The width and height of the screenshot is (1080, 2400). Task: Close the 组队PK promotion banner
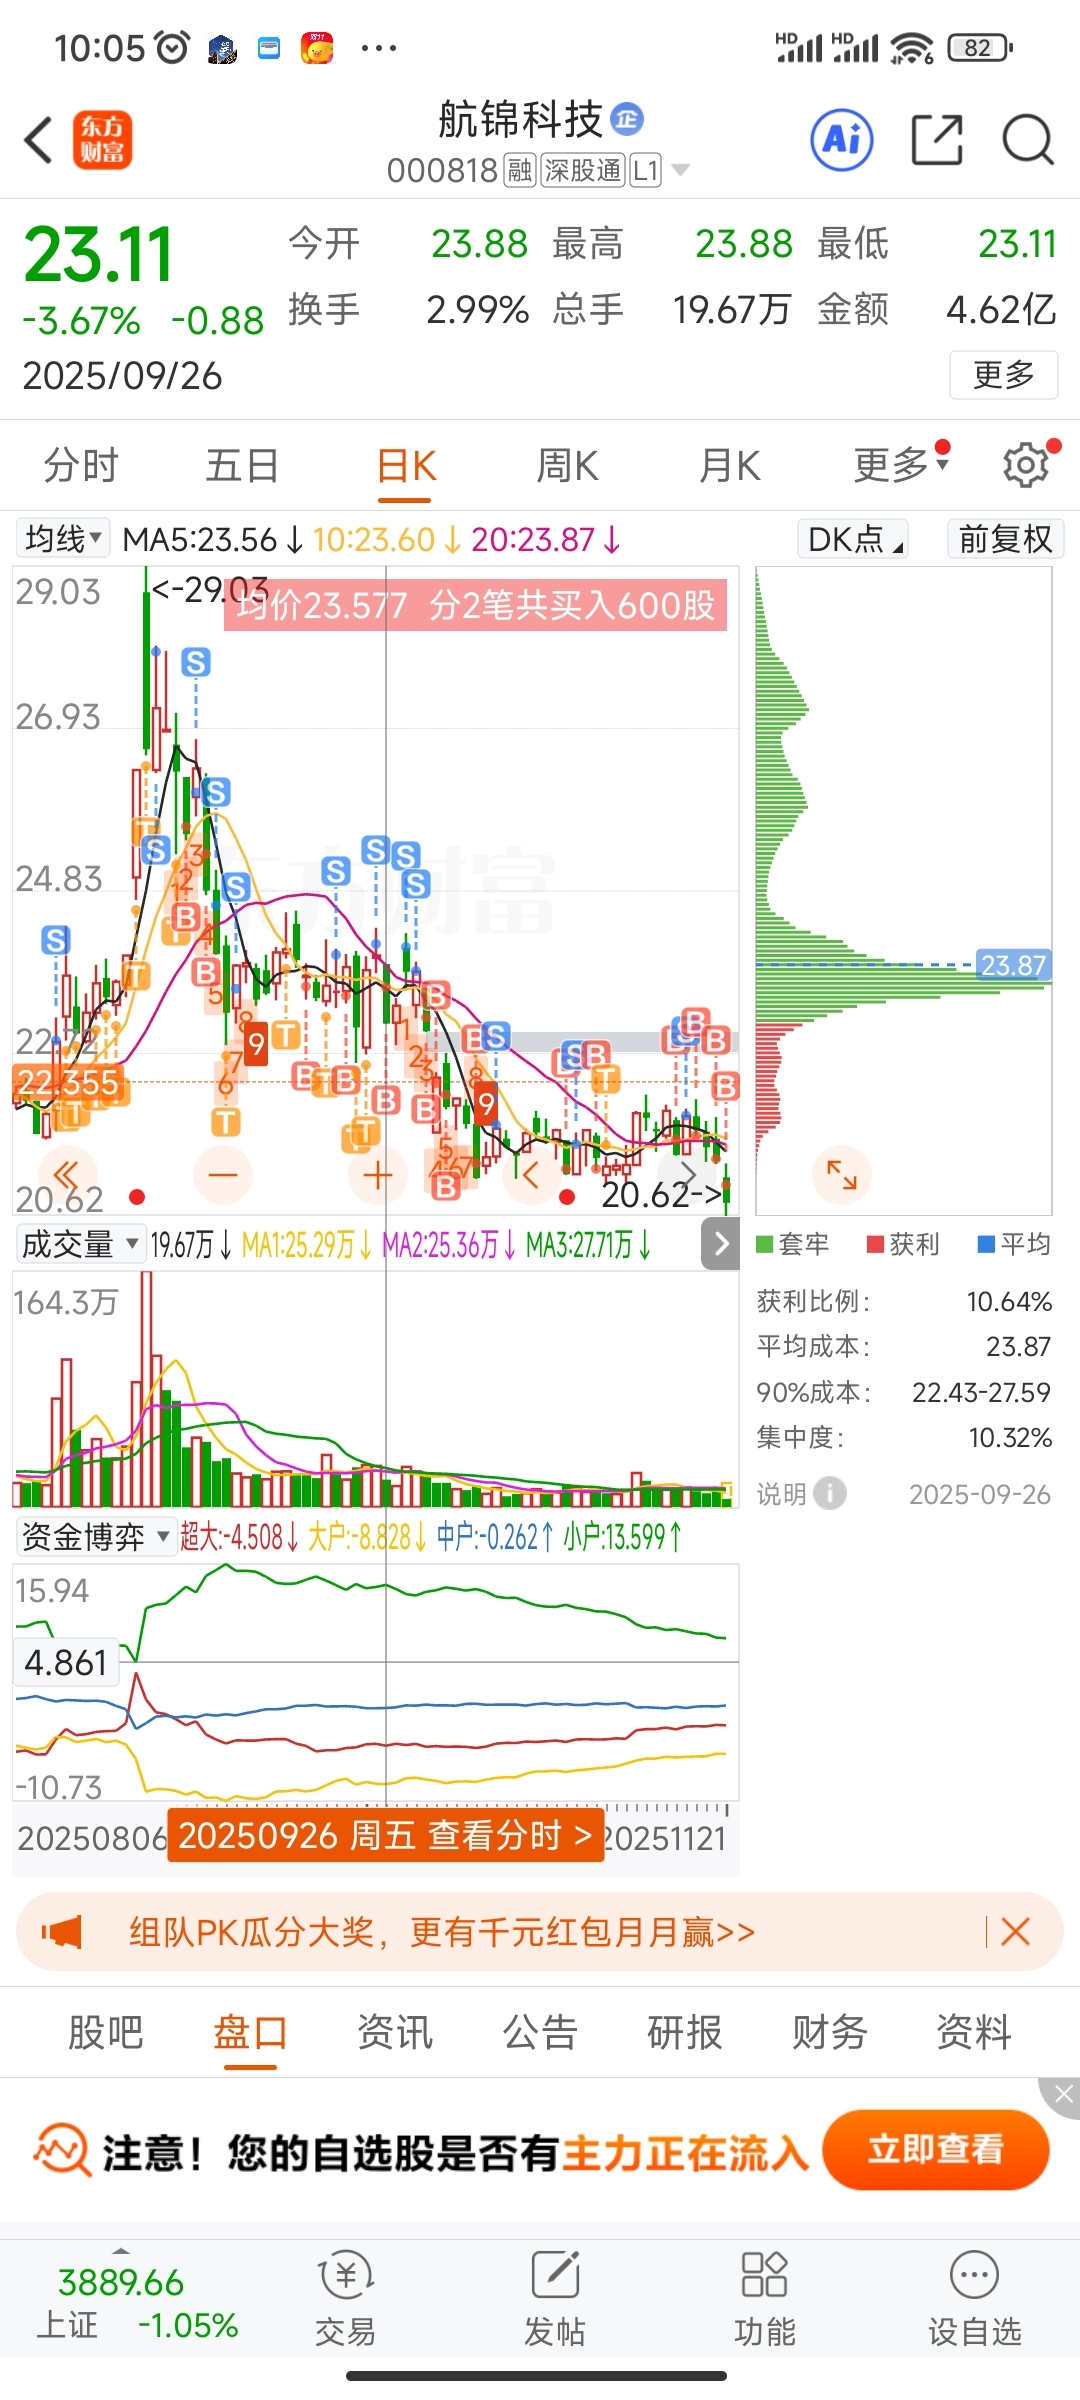point(1015,1931)
